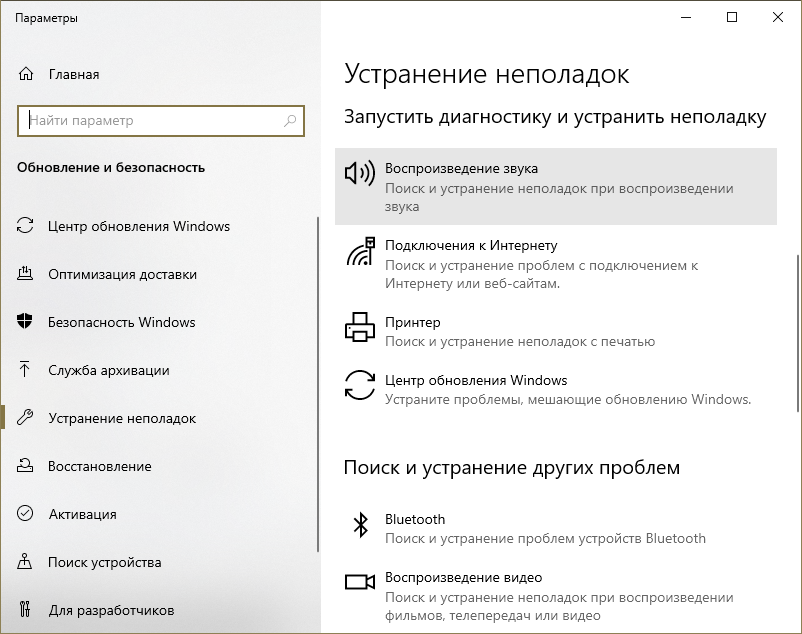
Task: Click the speaker icon for sound playback troubleshooter
Action: (x=359, y=172)
